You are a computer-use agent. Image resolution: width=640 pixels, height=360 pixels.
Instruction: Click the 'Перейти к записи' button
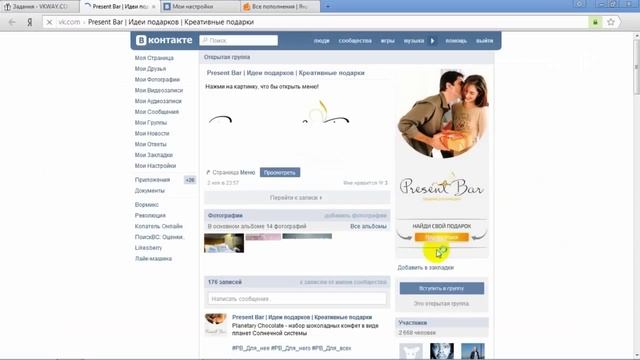297,198
